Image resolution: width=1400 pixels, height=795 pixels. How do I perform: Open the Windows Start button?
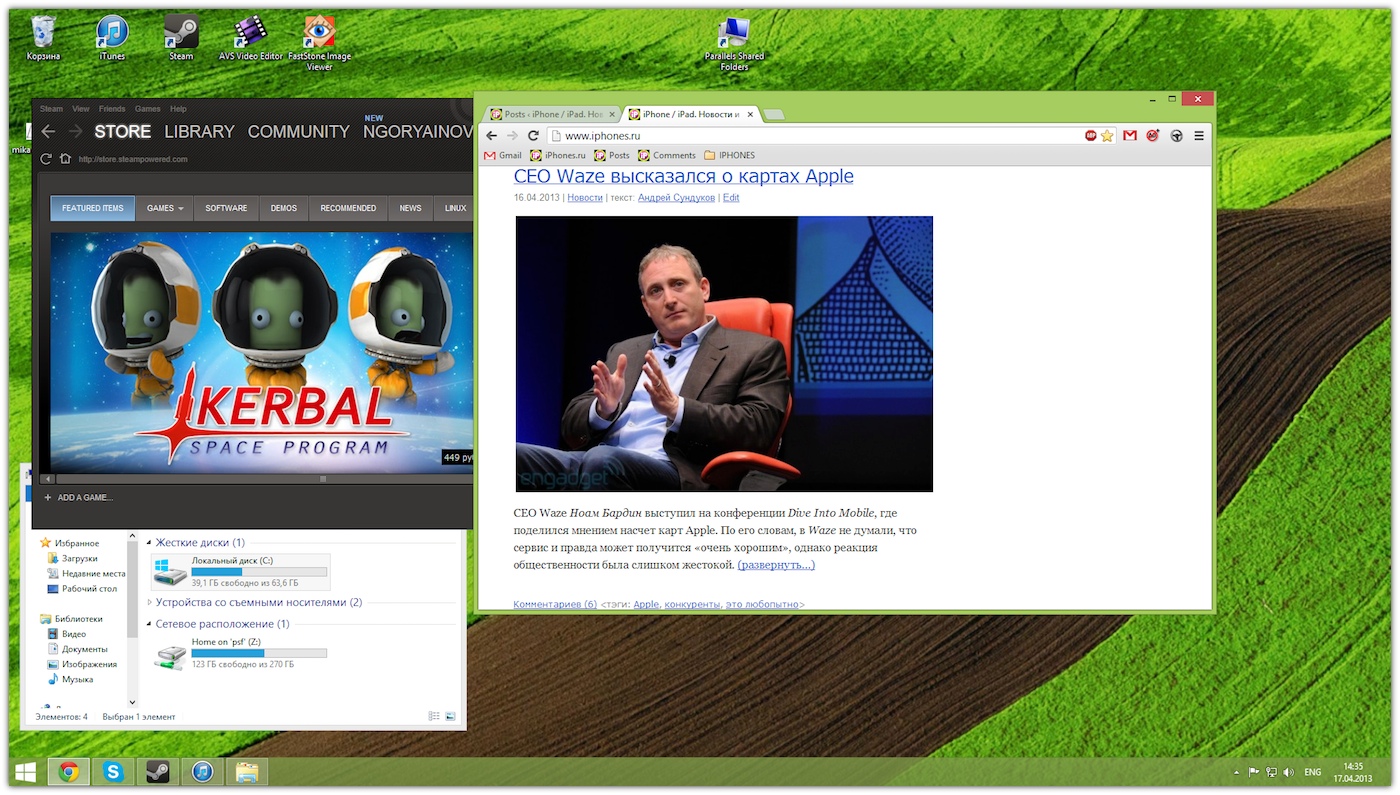pos(26,772)
